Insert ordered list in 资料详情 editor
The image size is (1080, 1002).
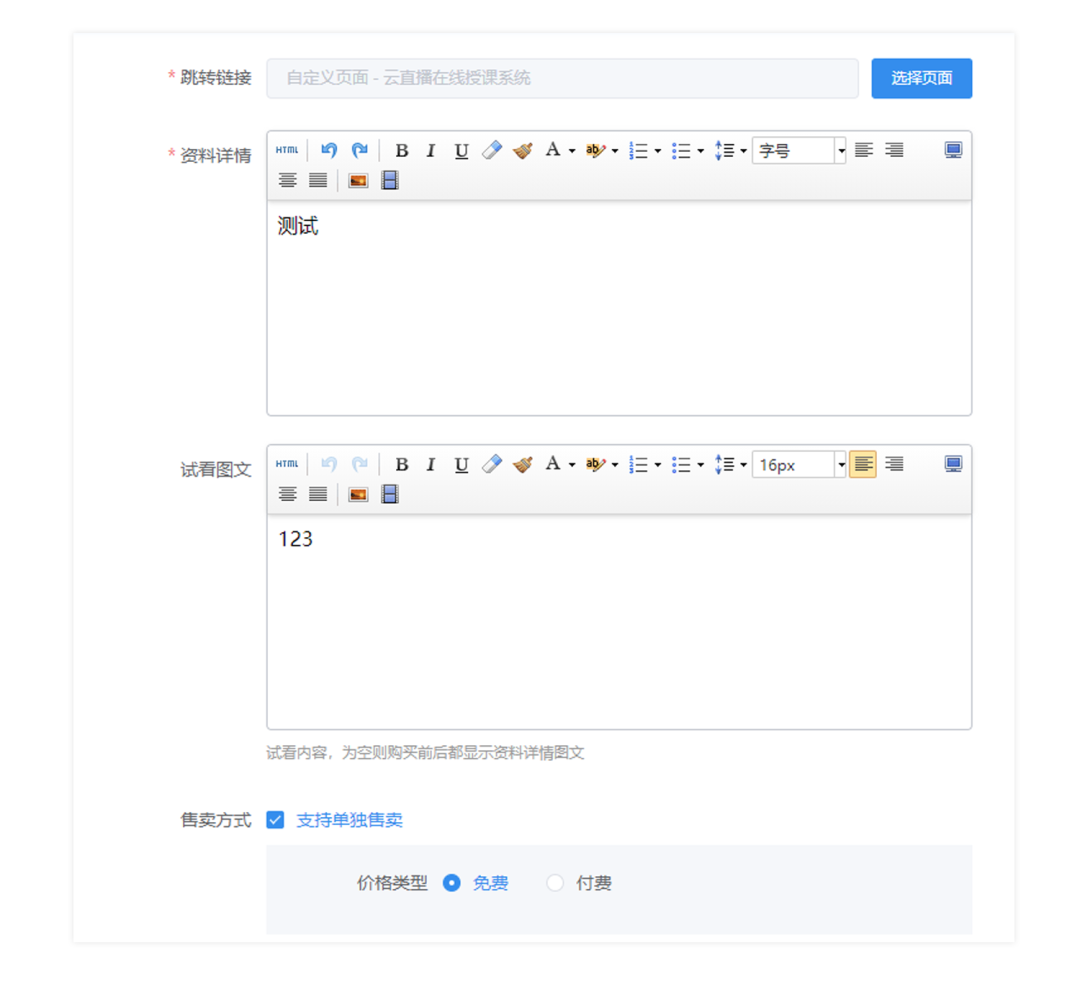tap(638, 150)
